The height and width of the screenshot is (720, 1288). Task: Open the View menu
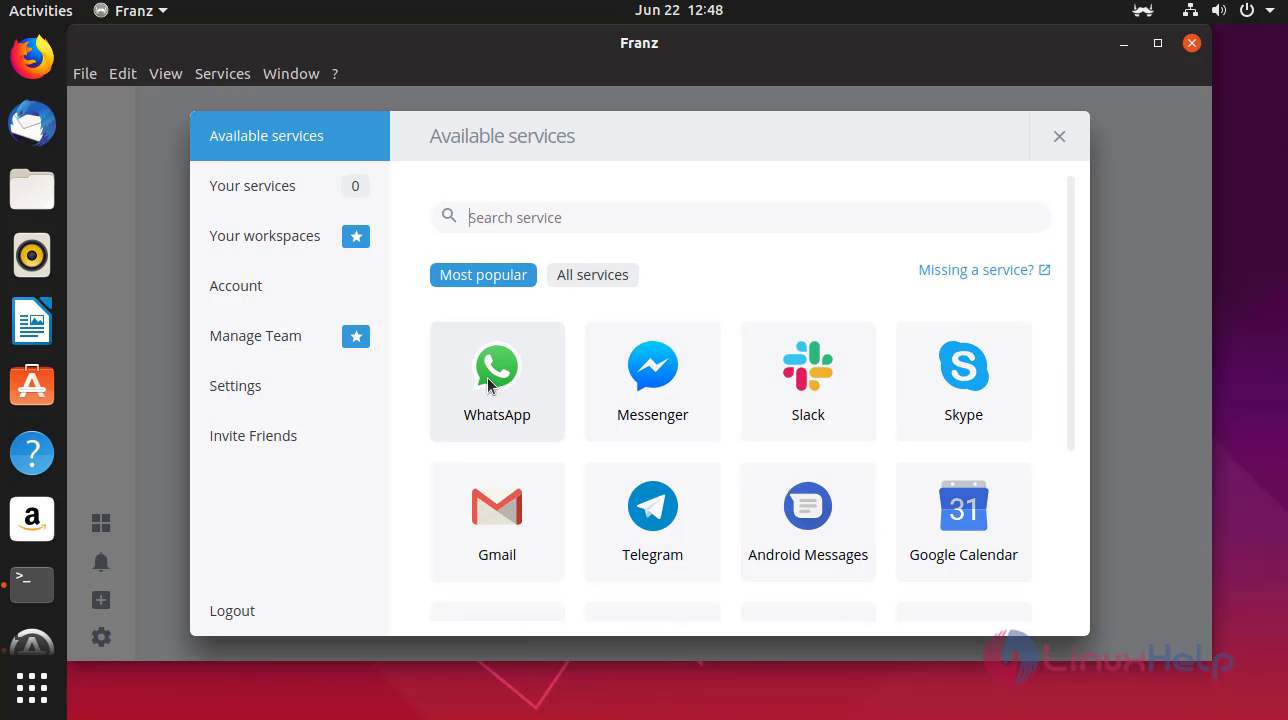coord(166,74)
